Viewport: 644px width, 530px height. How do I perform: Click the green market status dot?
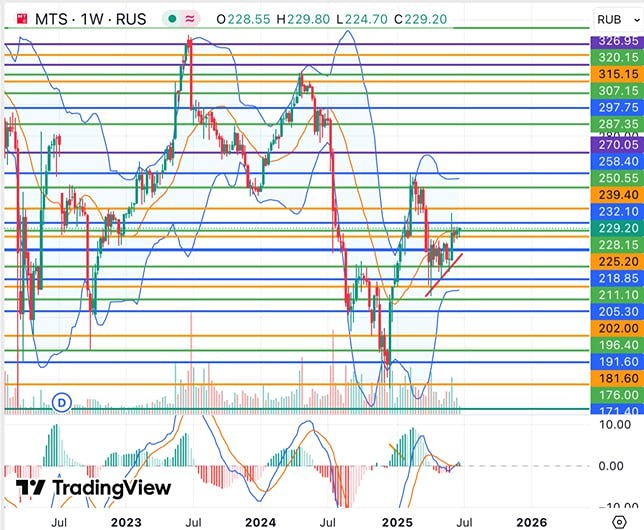(x=172, y=18)
